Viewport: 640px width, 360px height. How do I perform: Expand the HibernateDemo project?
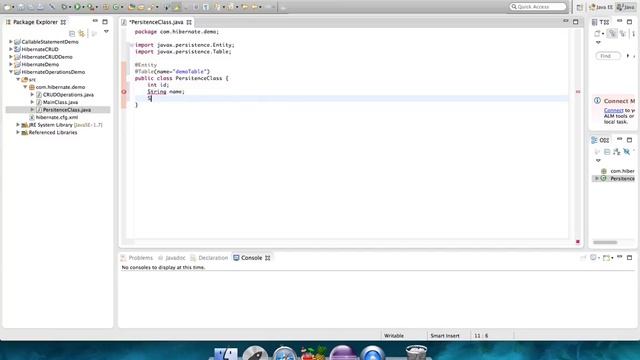click(11, 64)
